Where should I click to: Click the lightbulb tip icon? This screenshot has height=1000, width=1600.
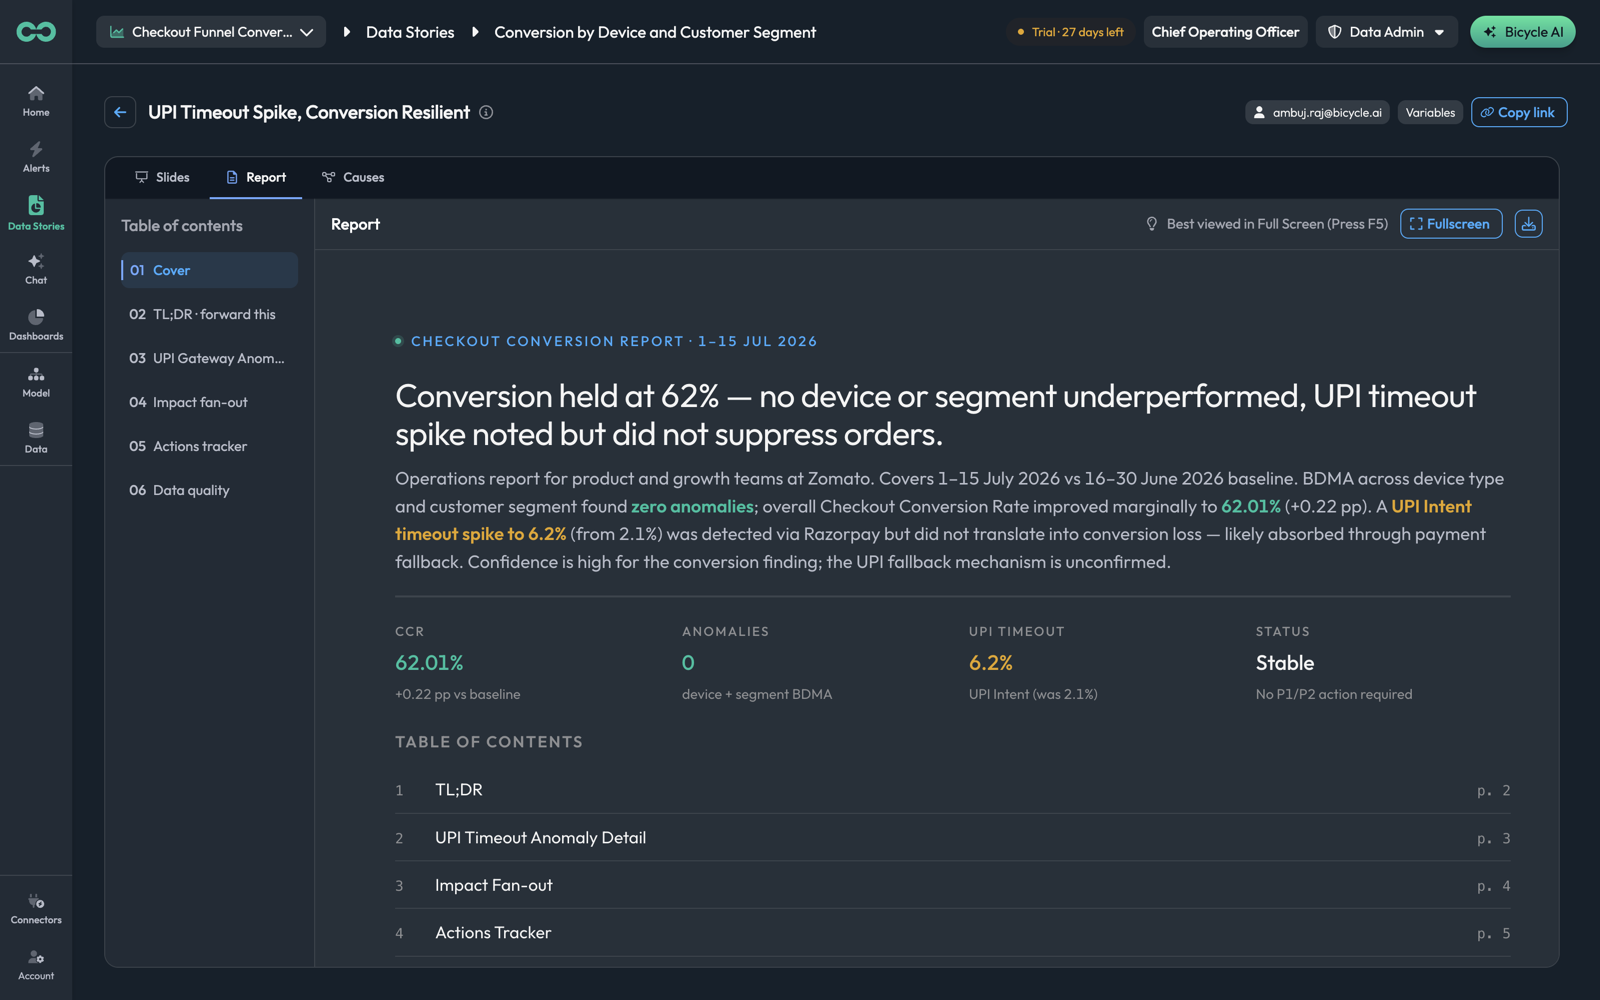(1151, 224)
